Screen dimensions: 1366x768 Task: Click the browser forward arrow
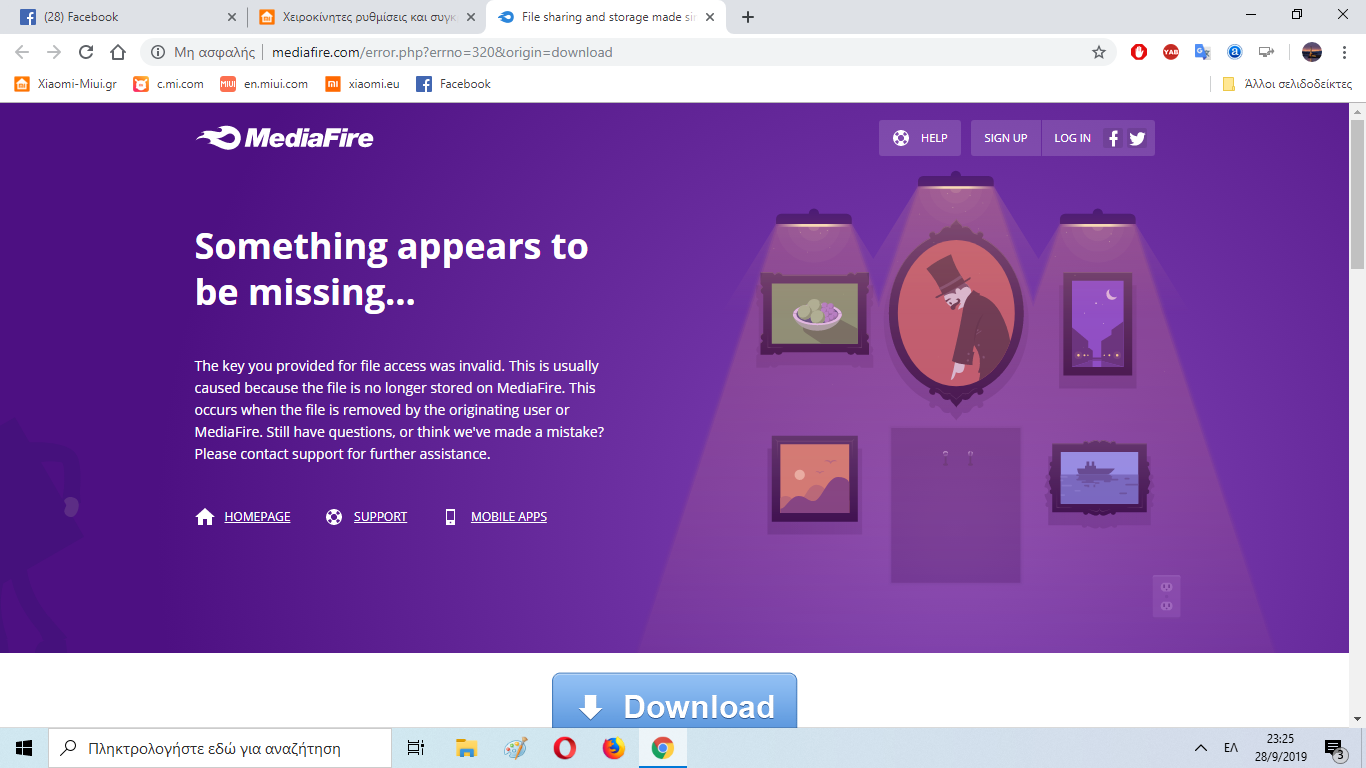click(54, 52)
